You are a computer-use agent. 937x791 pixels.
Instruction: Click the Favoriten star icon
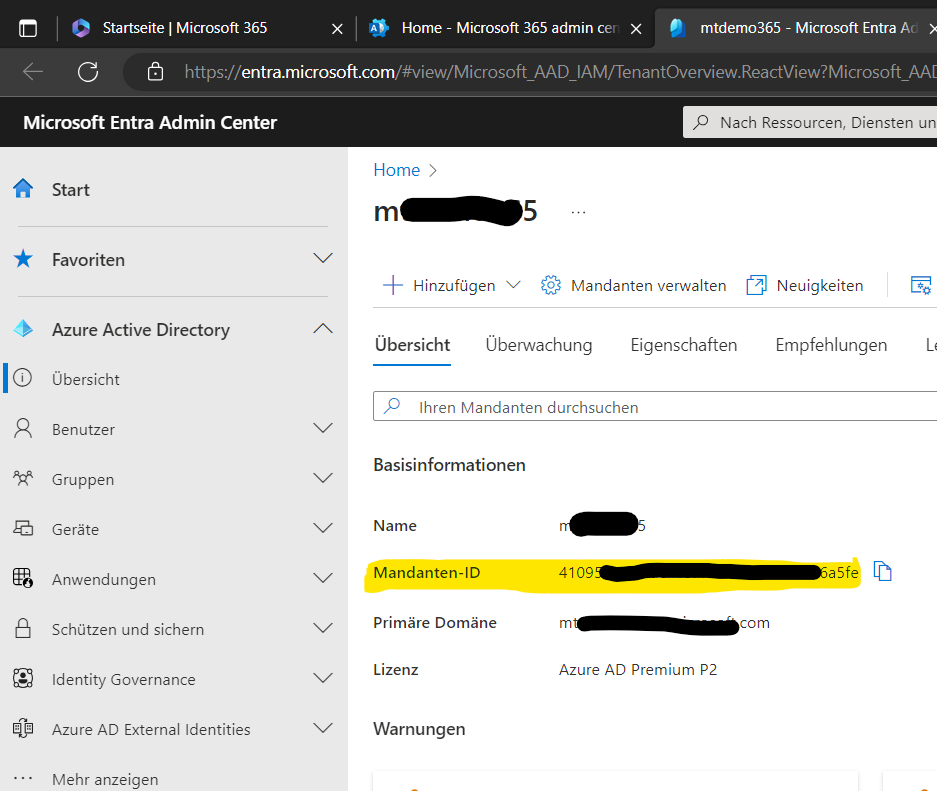click(x=23, y=259)
